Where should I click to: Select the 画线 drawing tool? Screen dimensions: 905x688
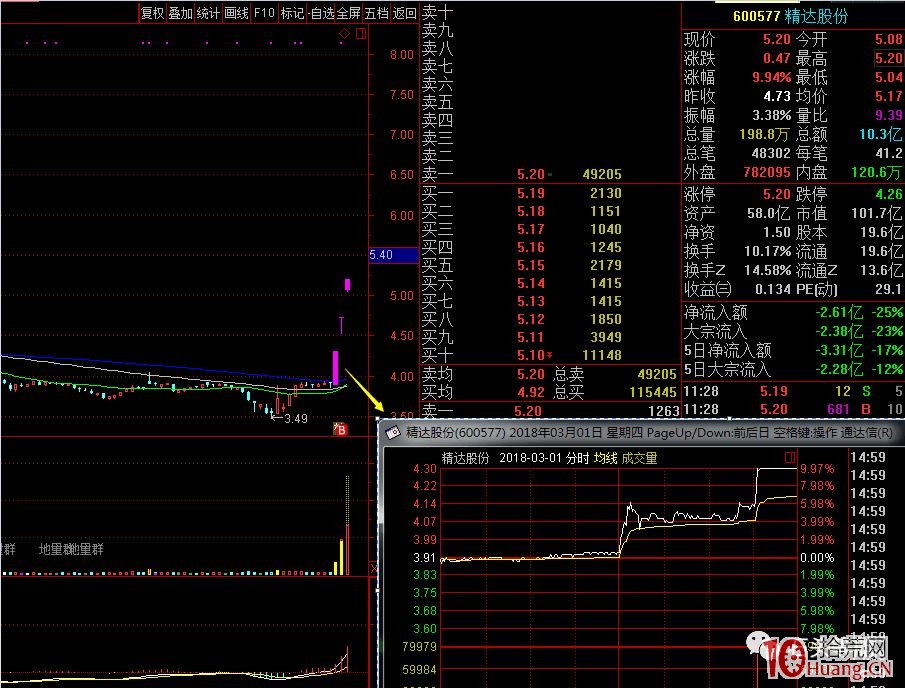pyautogui.click(x=236, y=13)
